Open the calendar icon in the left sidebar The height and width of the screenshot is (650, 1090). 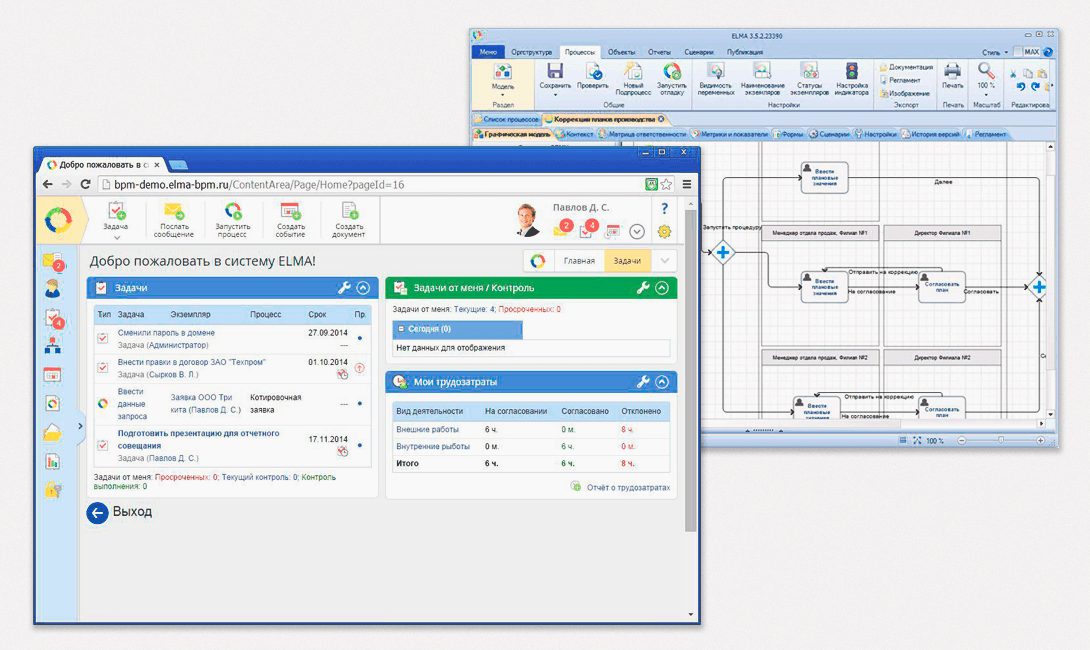(x=53, y=375)
